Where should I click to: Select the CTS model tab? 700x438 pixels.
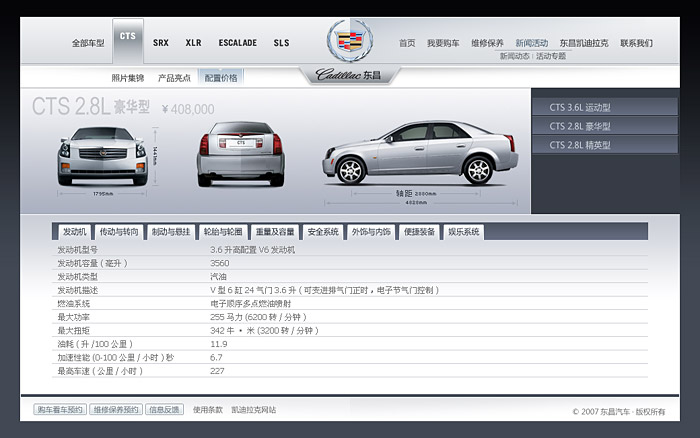(x=127, y=37)
